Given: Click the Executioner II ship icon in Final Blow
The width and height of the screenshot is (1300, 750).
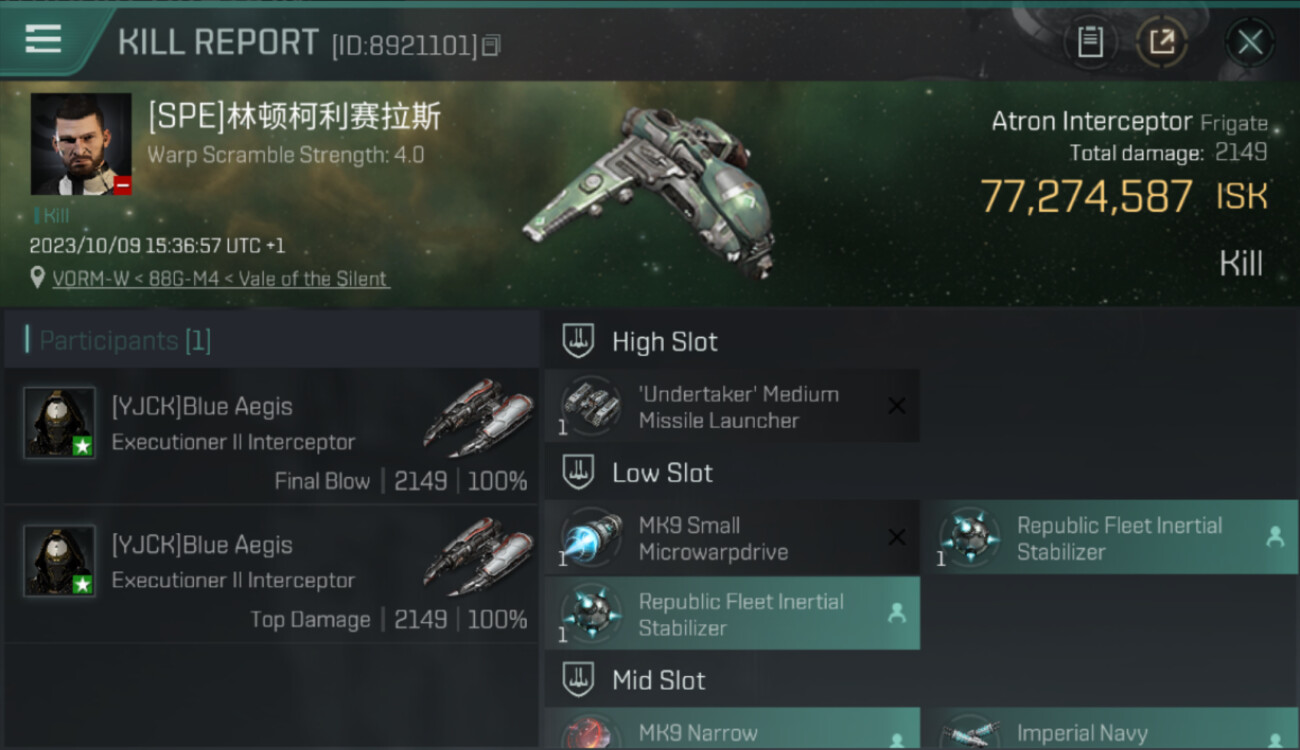Looking at the screenshot, I should [479, 417].
